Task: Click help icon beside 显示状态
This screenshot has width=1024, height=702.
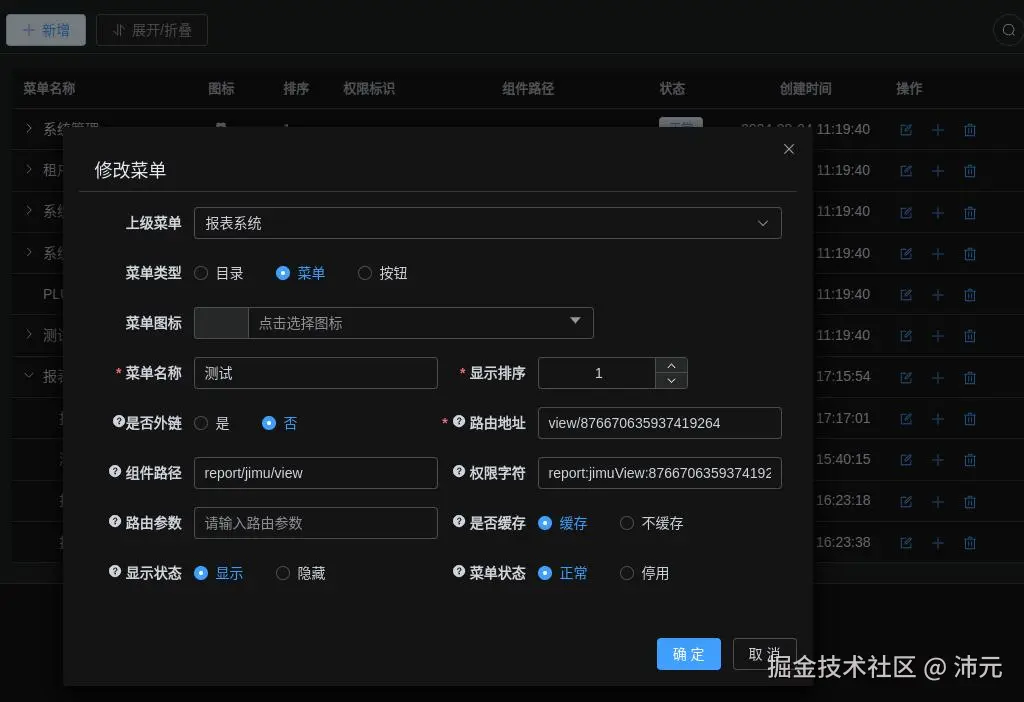Action: [115, 571]
